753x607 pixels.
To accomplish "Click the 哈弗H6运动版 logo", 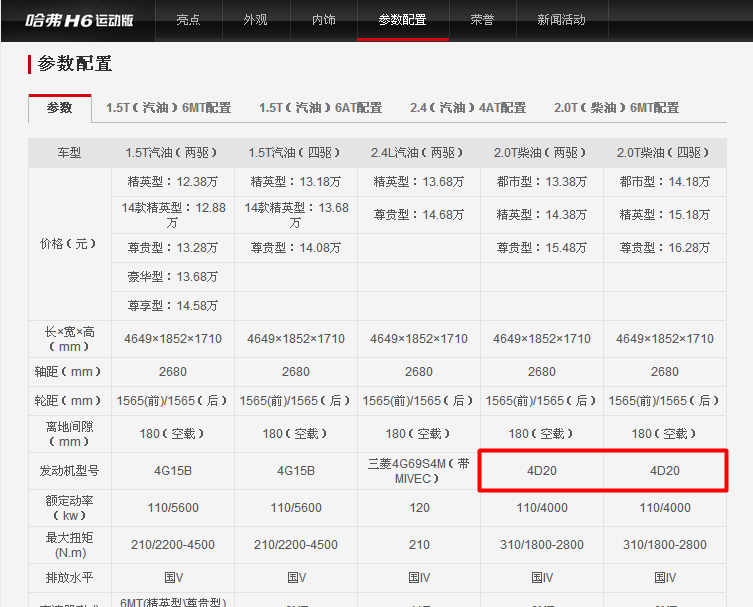I will point(79,20).
